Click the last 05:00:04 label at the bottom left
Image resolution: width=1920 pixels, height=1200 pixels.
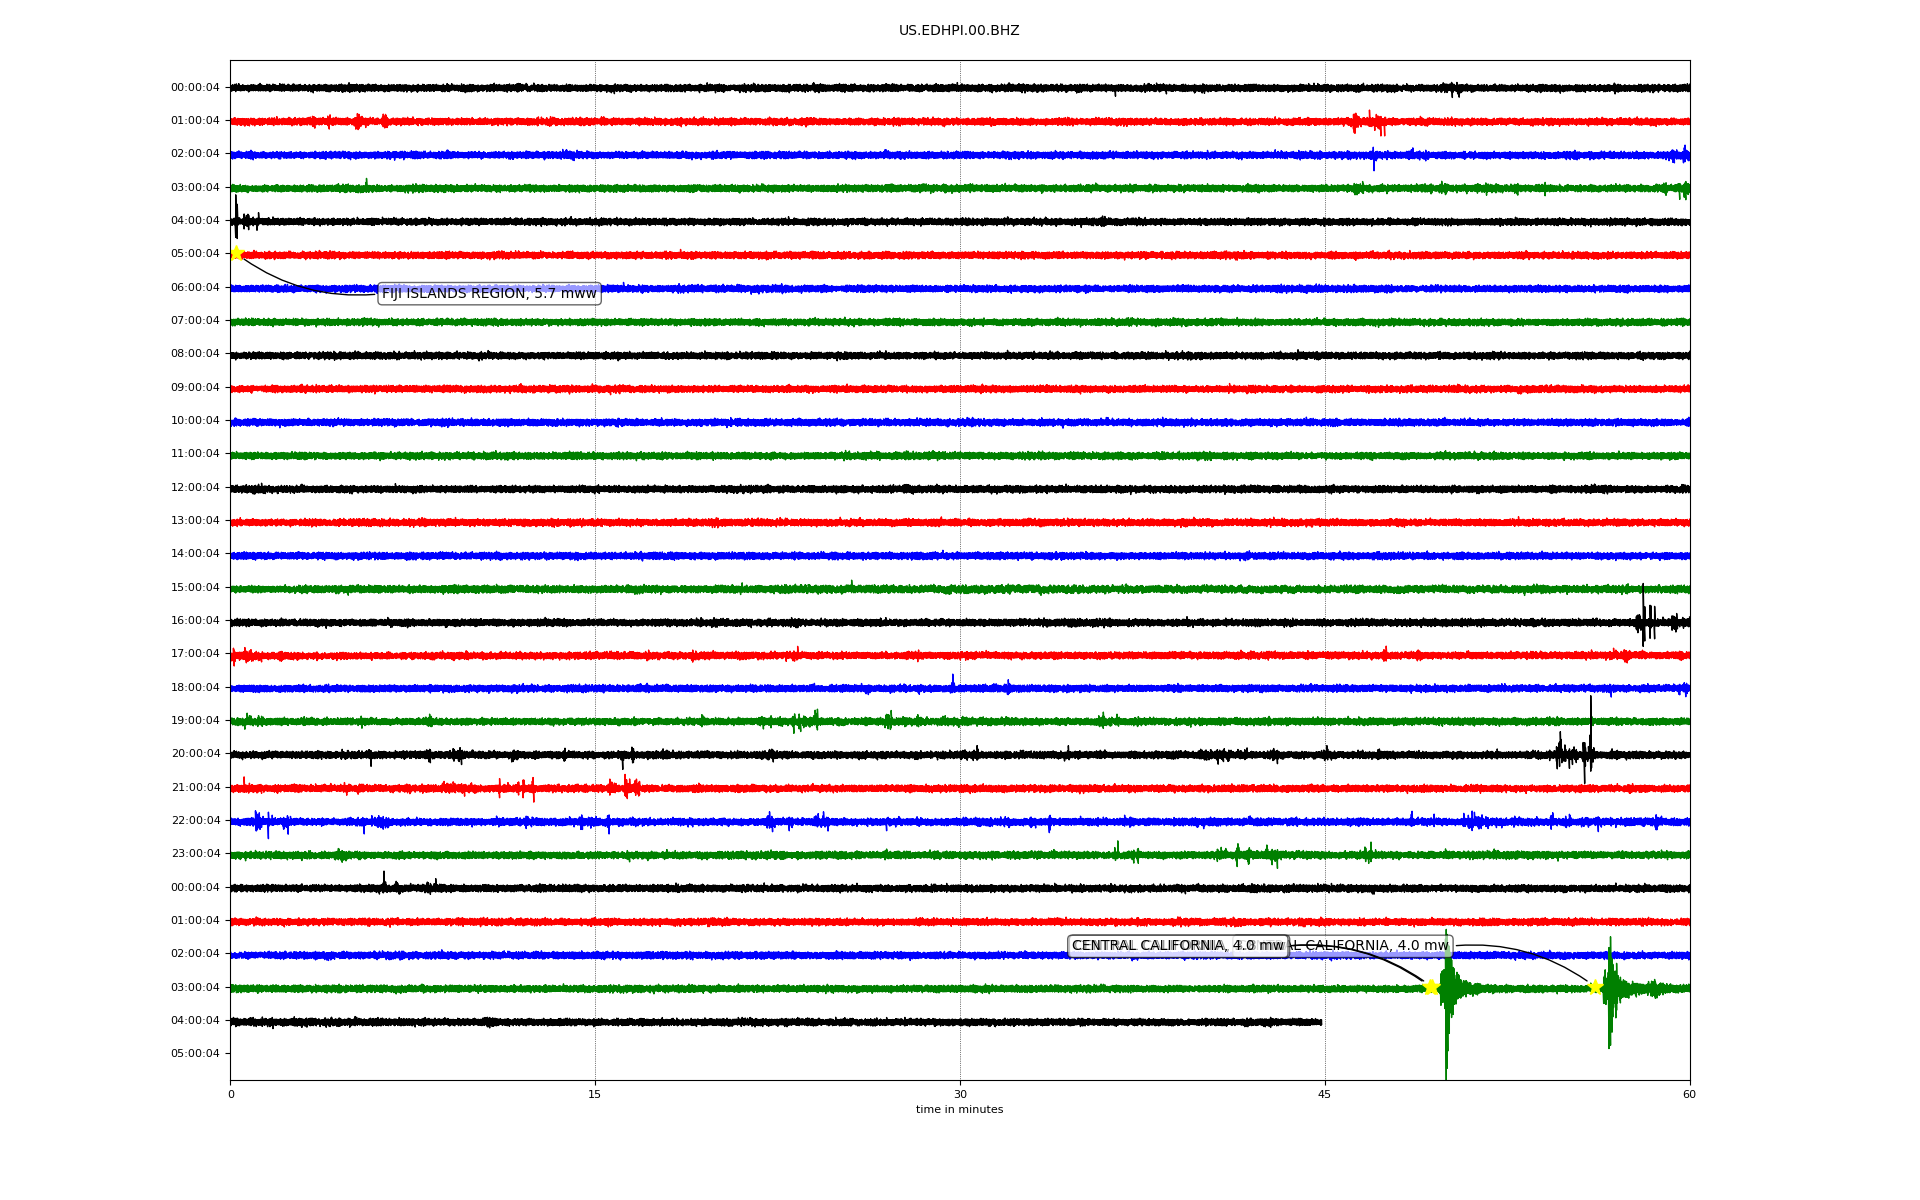195,1053
